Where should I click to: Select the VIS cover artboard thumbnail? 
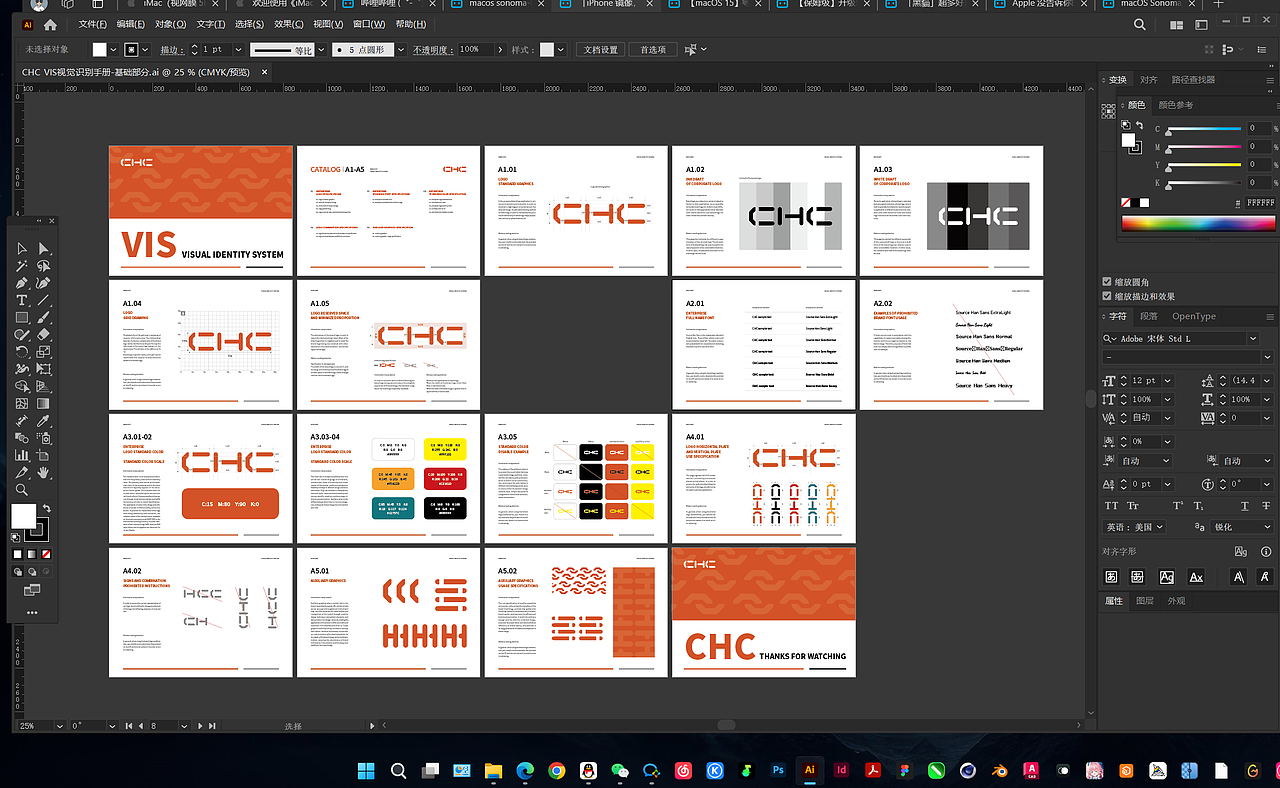(x=201, y=211)
